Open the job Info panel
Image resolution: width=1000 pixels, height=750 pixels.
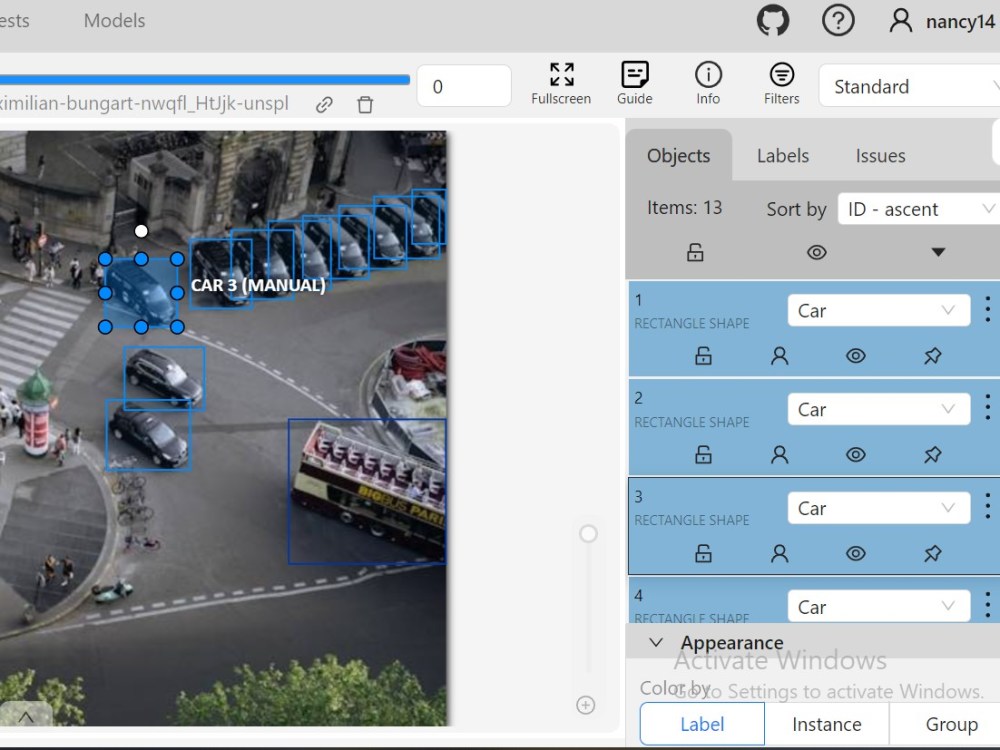tap(708, 84)
